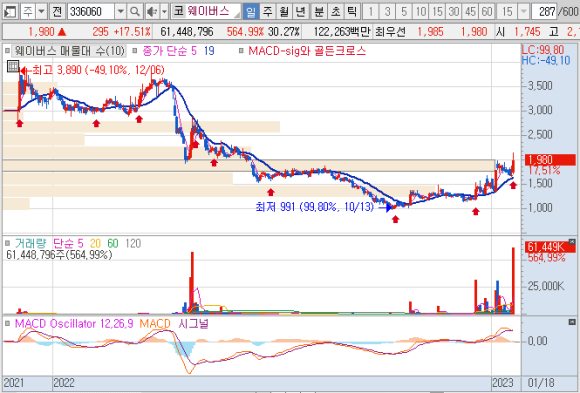Choose the 1 interval button
Image resolution: width=580 pixels, height=393 pixels.
coord(371,11)
